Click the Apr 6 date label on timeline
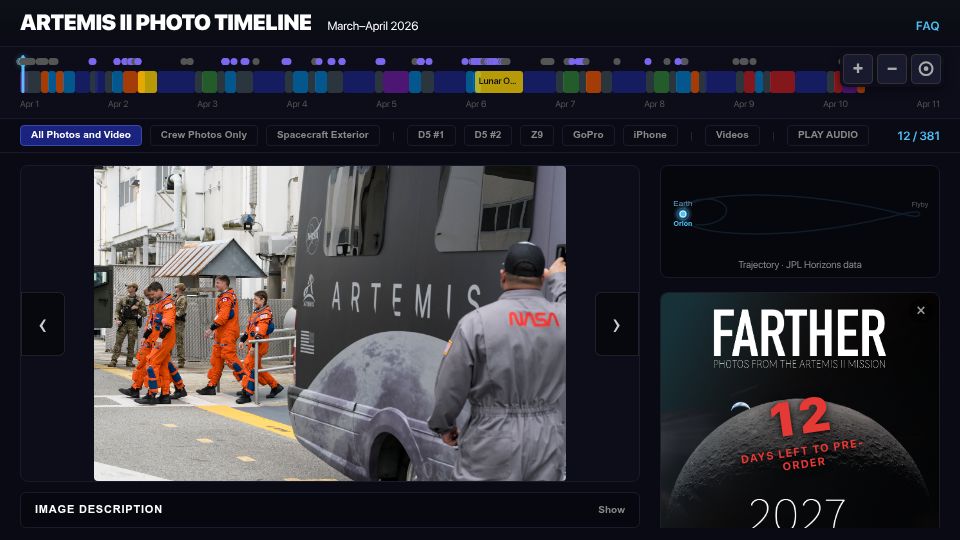The height and width of the screenshot is (540, 960). (x=476, y=104)
